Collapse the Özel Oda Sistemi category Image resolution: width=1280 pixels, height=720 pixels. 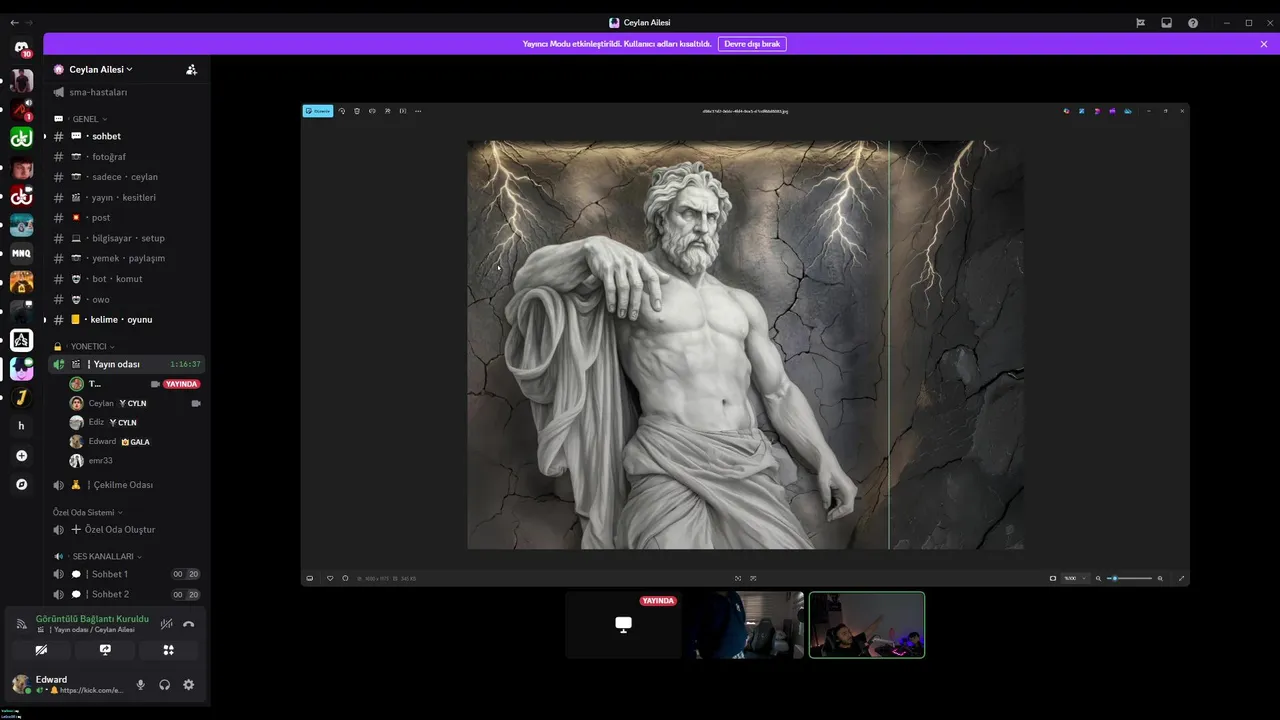coord(87,512)
